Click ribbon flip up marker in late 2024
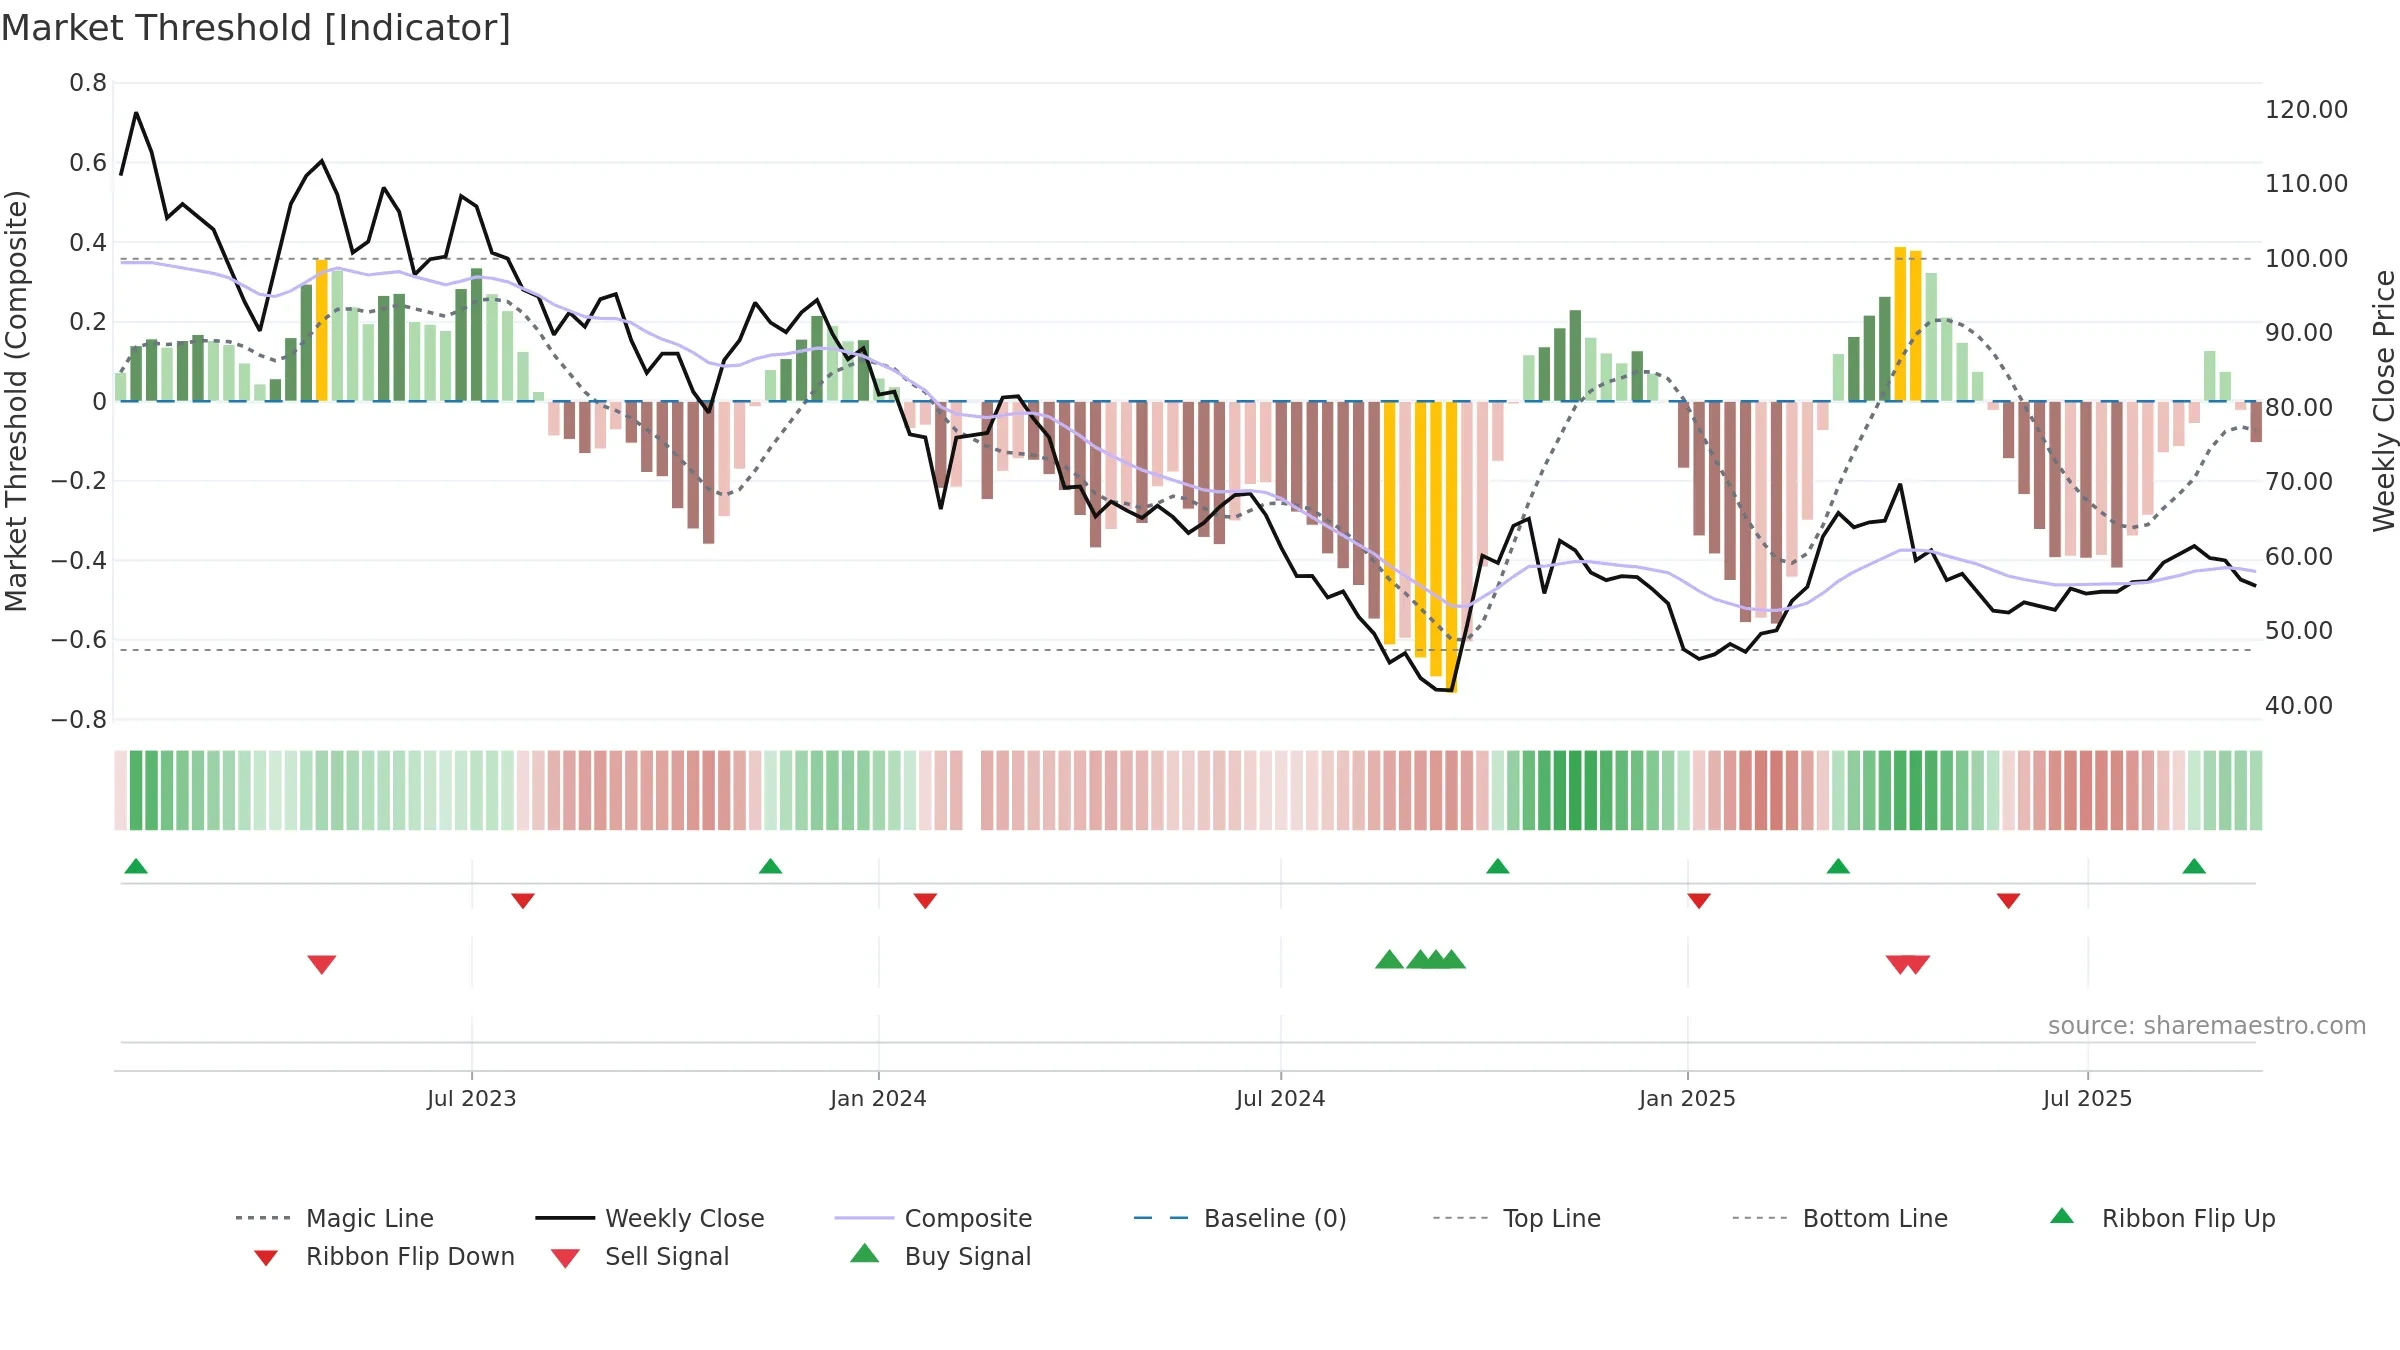The width and height of the screenshot is (2400, 1350). pyautogui.click(x=1498, y=866)
